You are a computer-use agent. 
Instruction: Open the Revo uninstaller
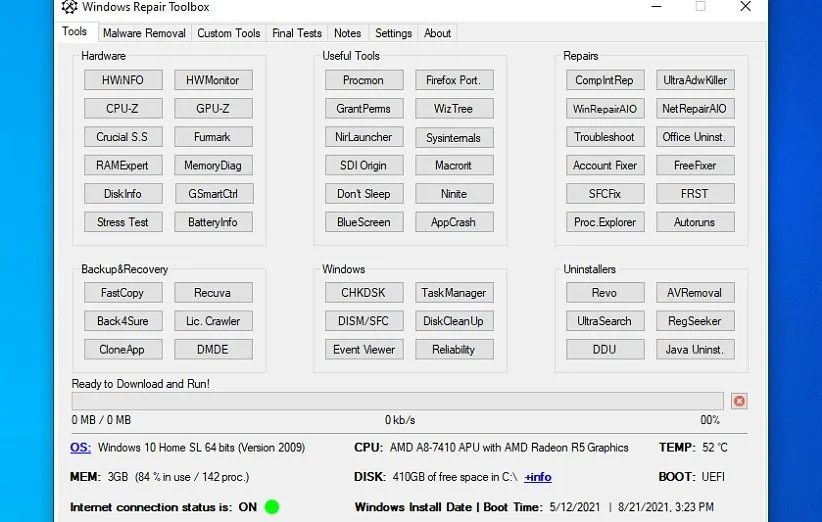[604, 293]
